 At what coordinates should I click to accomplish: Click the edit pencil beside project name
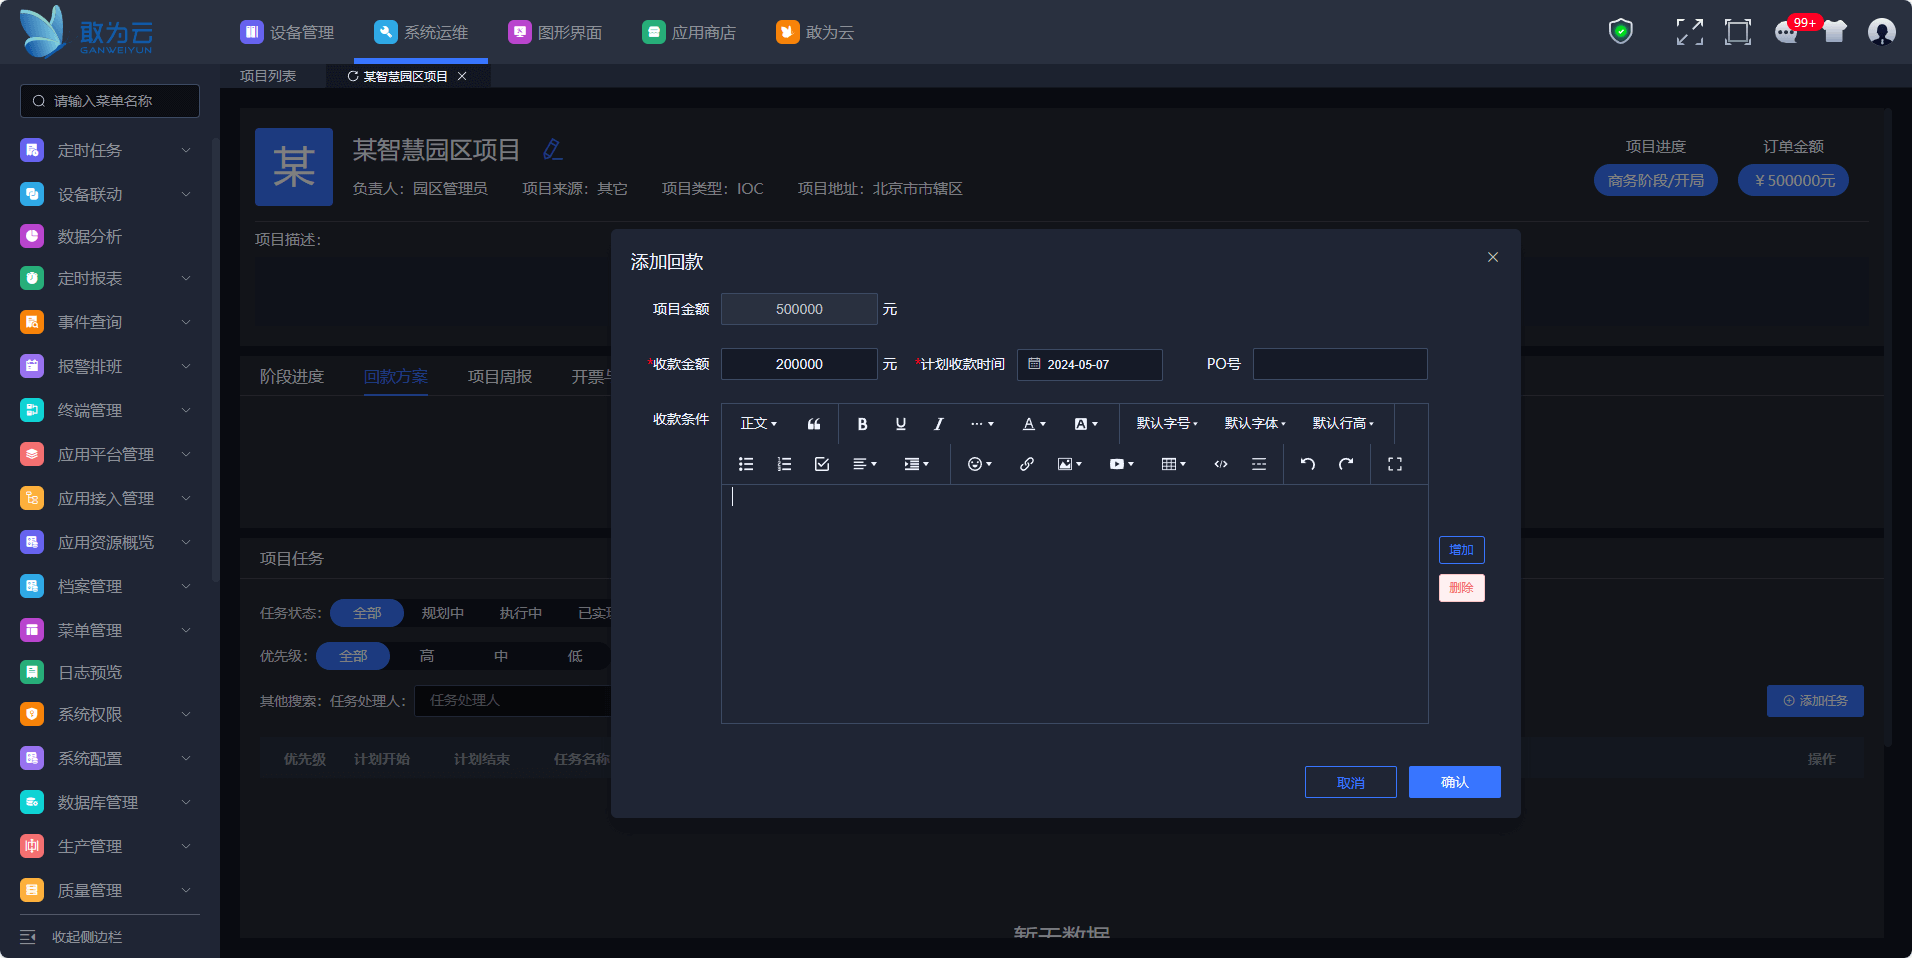pyautogui.click(x=552, y=150)
